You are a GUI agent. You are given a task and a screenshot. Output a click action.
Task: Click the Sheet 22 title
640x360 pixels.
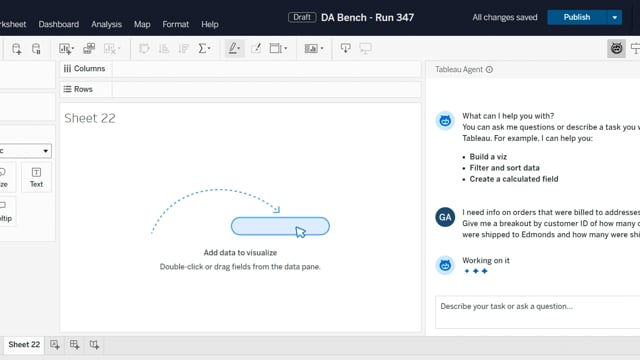click(x=90, y=118)
